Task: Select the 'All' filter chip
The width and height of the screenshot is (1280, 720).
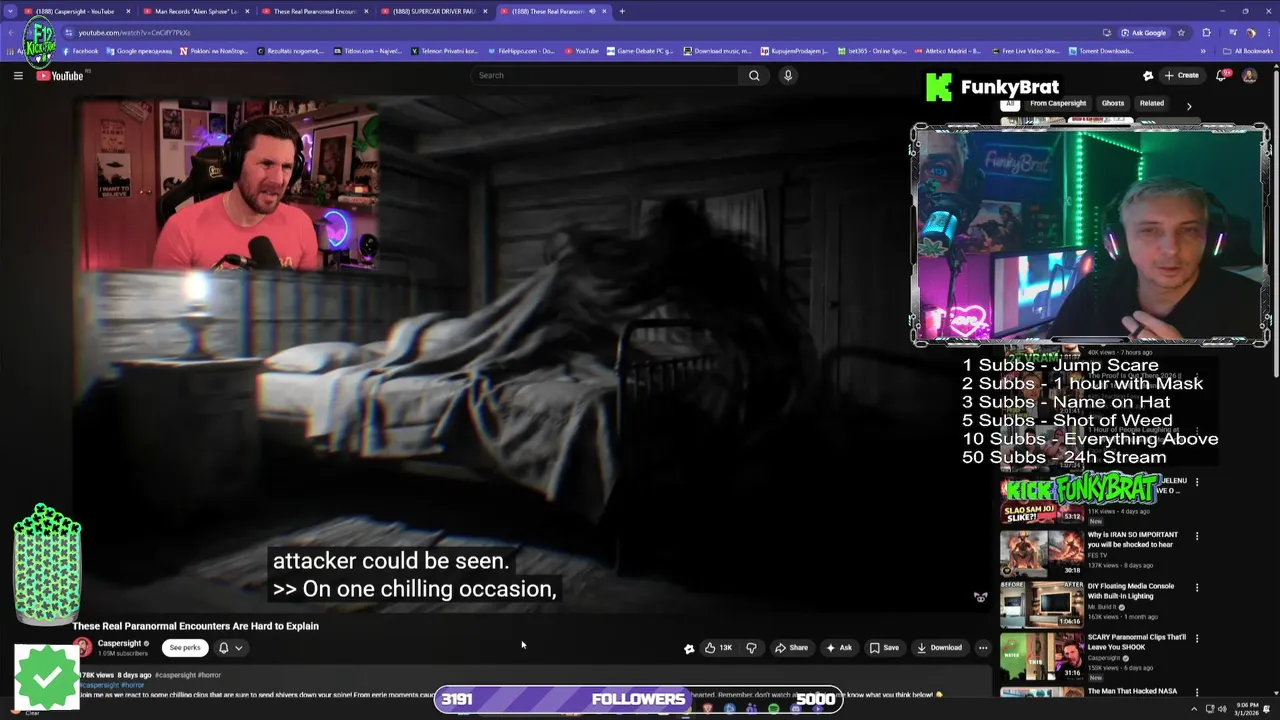Action: (1010, 103)
